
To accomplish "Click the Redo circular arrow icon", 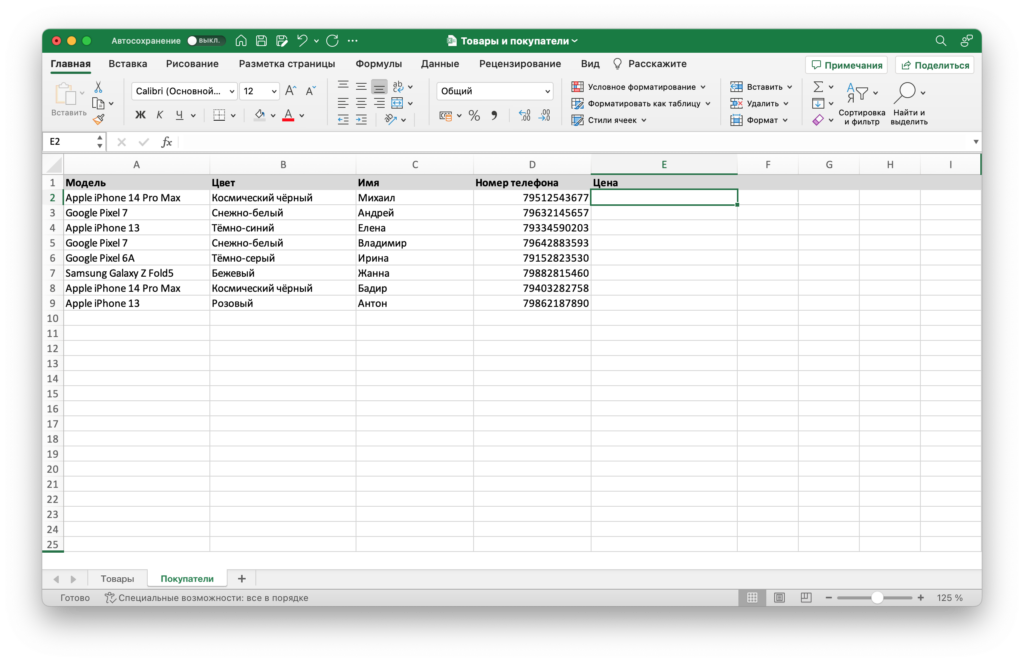I will (332, 40).
